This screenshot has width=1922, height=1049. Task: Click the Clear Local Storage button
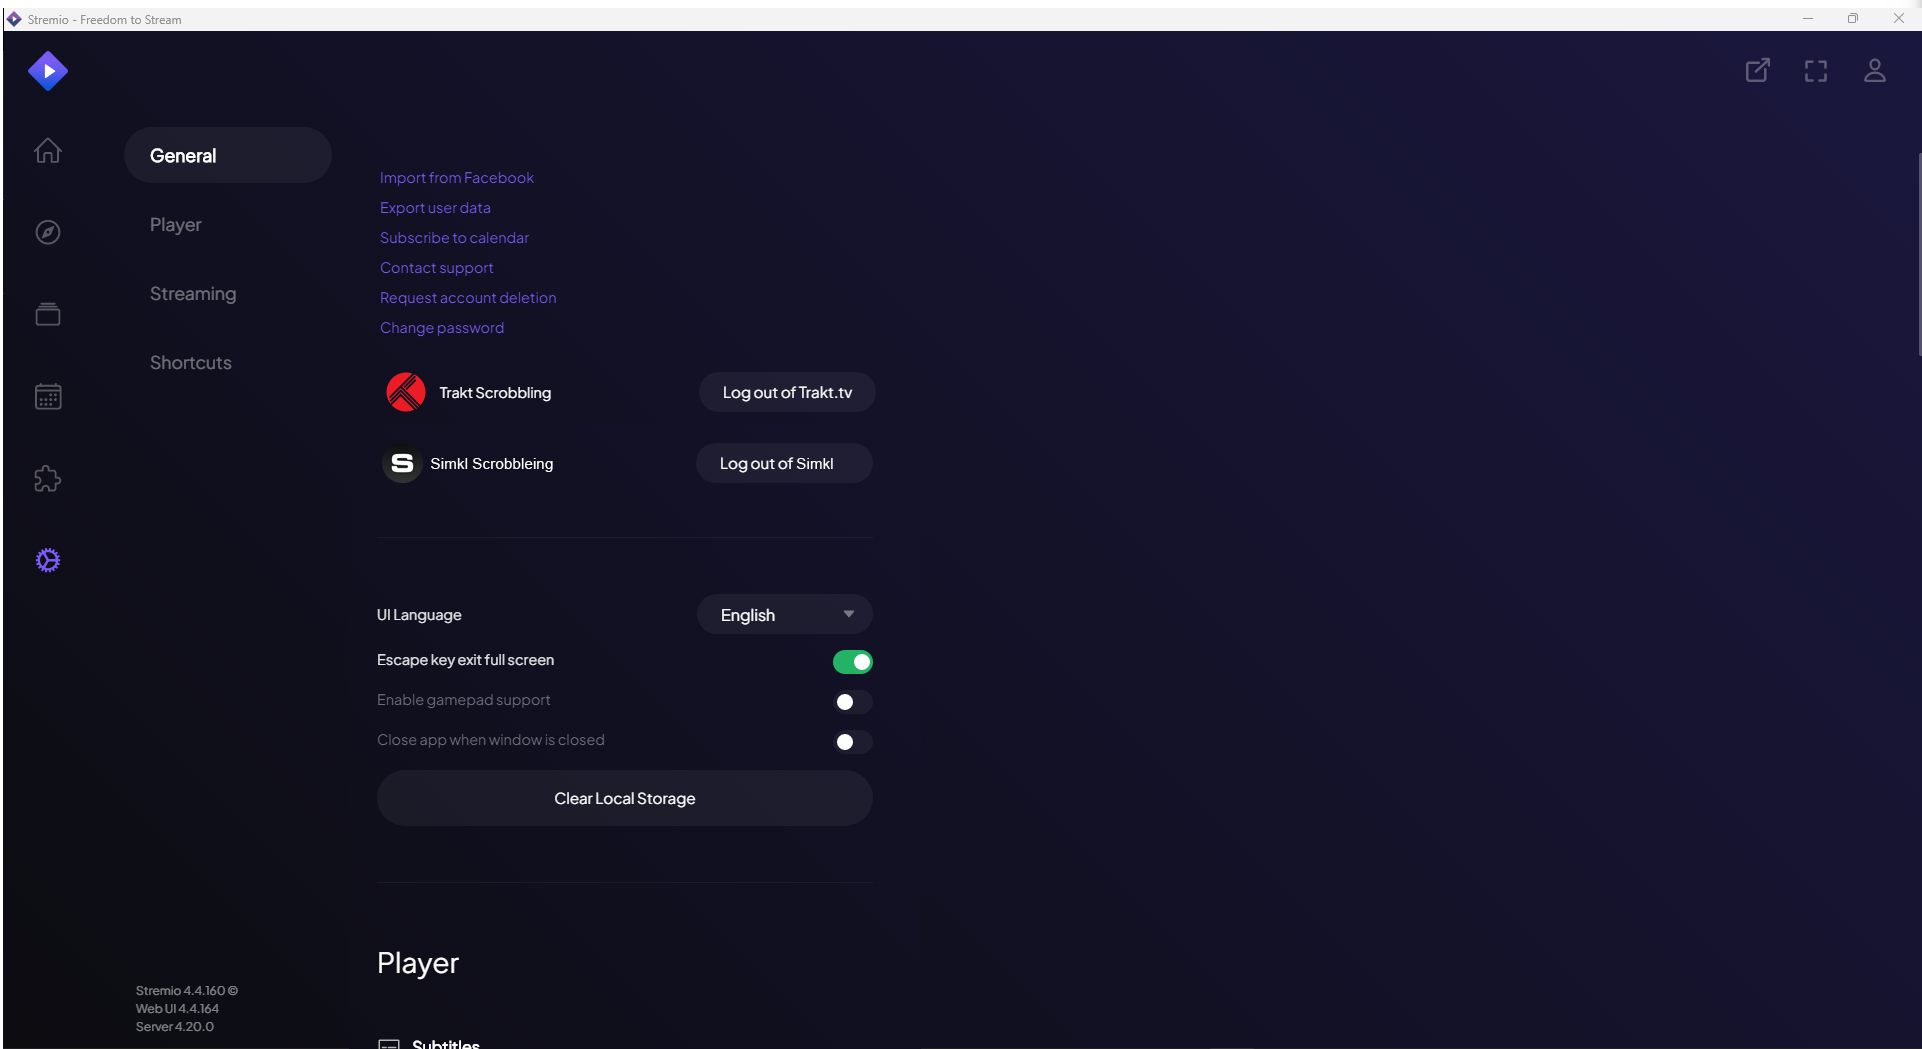pos(623,798)
